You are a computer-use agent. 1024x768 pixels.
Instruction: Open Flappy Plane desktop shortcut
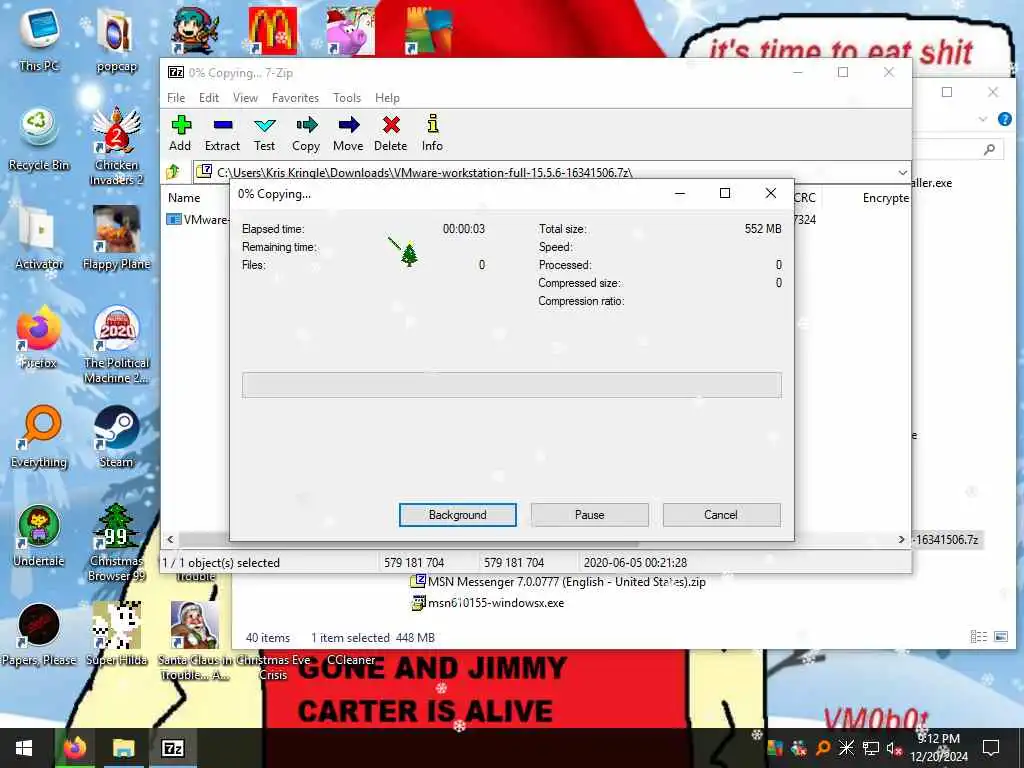point(116,238)
